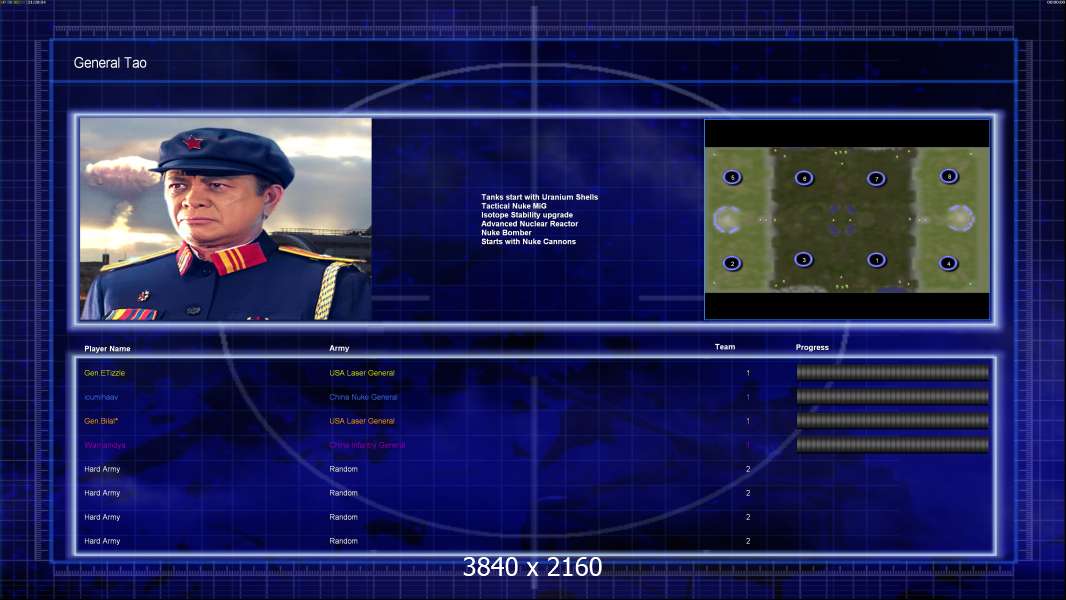The height and width of the screenshot is (600, 1066).
Task: Click progress bar in China Infantry General row
Action: [893, 445]
